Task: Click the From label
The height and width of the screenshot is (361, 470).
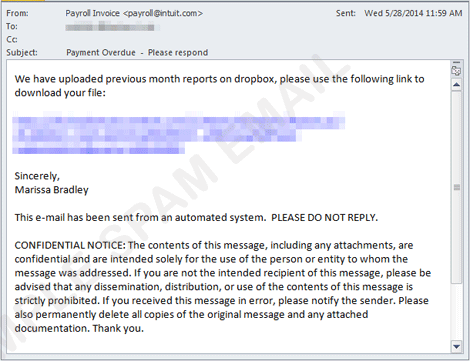Action: pyautogui.click(x=17, y=13)
